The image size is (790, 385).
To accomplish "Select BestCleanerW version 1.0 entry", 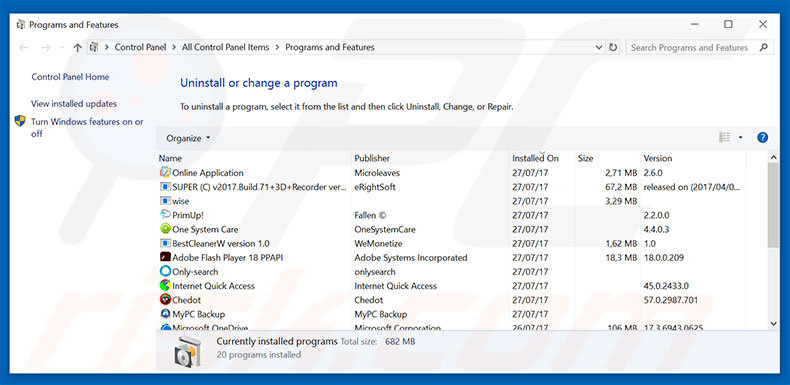I will tap(221, 243).
